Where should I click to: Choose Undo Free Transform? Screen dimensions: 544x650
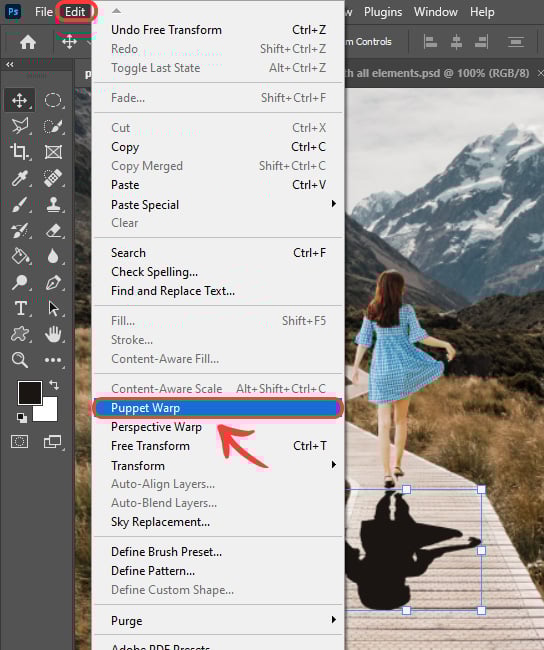[218, 30]
